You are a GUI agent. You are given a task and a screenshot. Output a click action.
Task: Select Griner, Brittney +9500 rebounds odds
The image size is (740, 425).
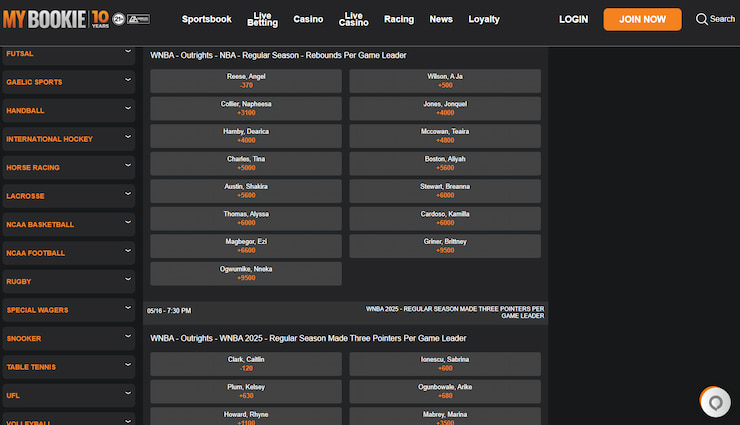(x=445, y=246)
